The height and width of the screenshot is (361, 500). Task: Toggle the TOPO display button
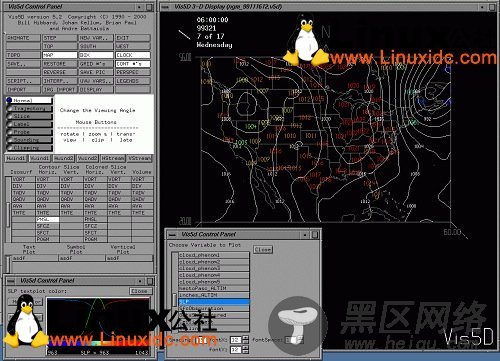click(x=23, y=55)
